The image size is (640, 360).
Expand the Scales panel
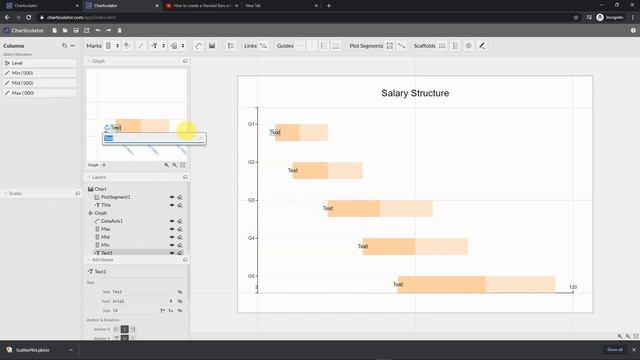[x=5, y=193]
